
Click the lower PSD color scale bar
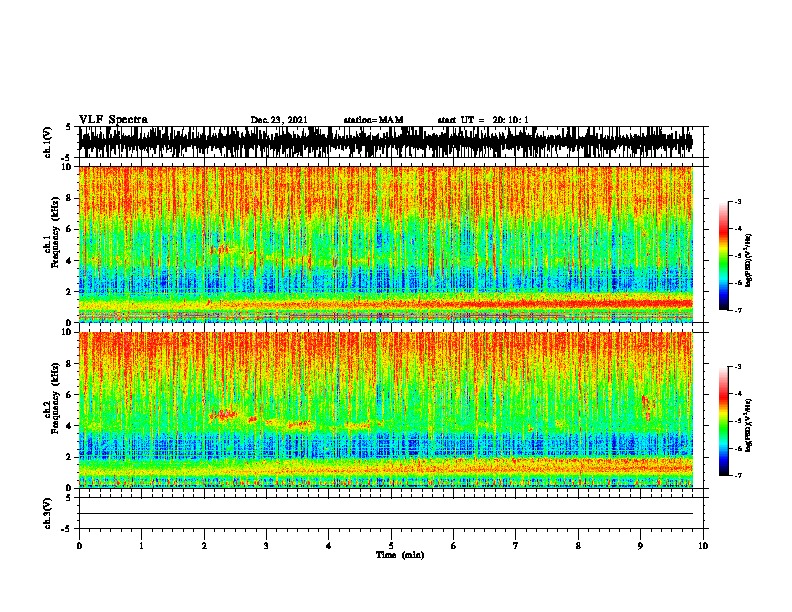point(724,421)
